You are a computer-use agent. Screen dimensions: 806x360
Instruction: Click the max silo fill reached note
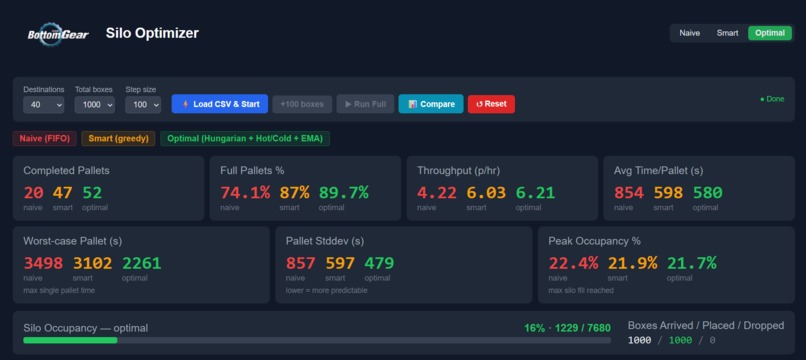pos(581,291)
